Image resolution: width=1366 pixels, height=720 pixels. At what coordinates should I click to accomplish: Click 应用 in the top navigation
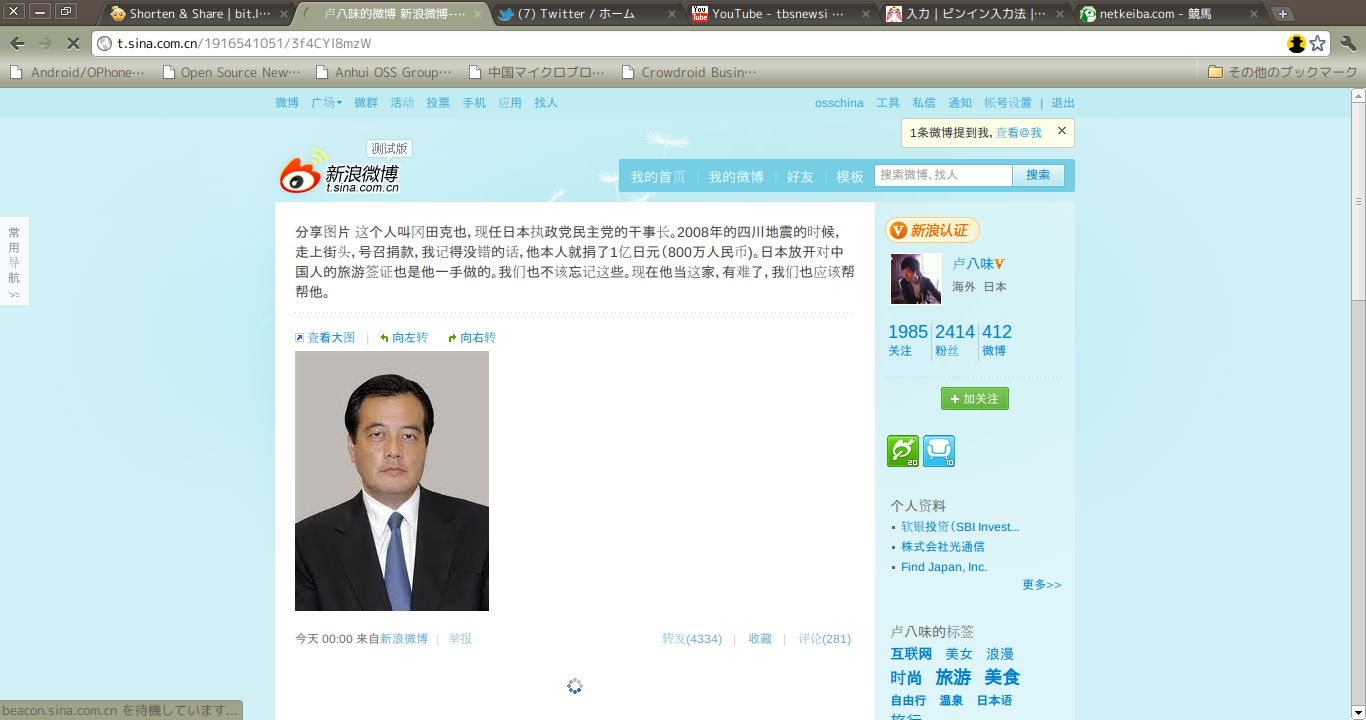pyautogui.click(x=510, y=103)
